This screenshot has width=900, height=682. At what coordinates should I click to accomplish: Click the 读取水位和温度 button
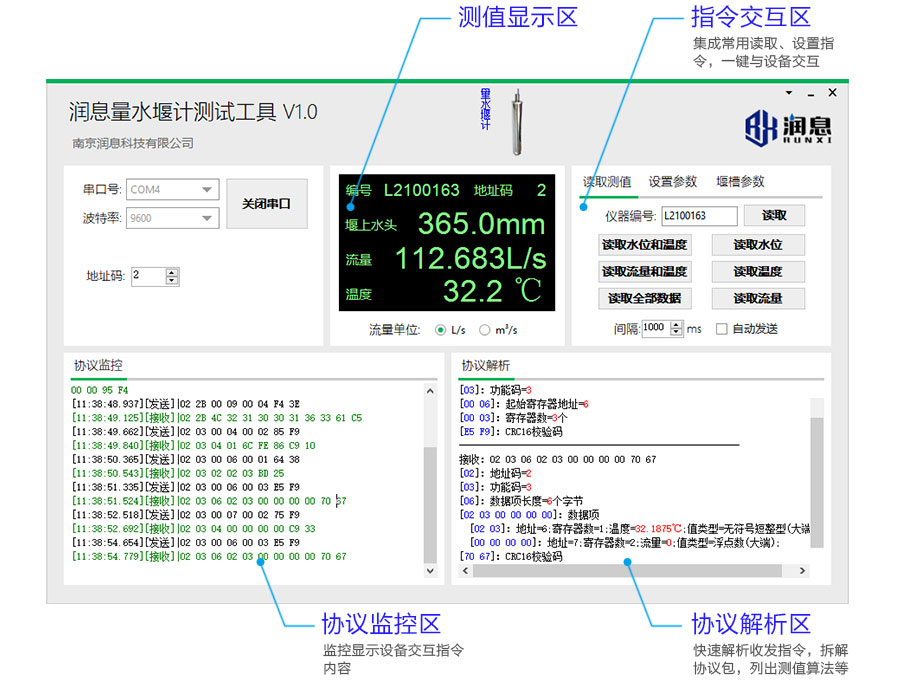click(645, 245)
